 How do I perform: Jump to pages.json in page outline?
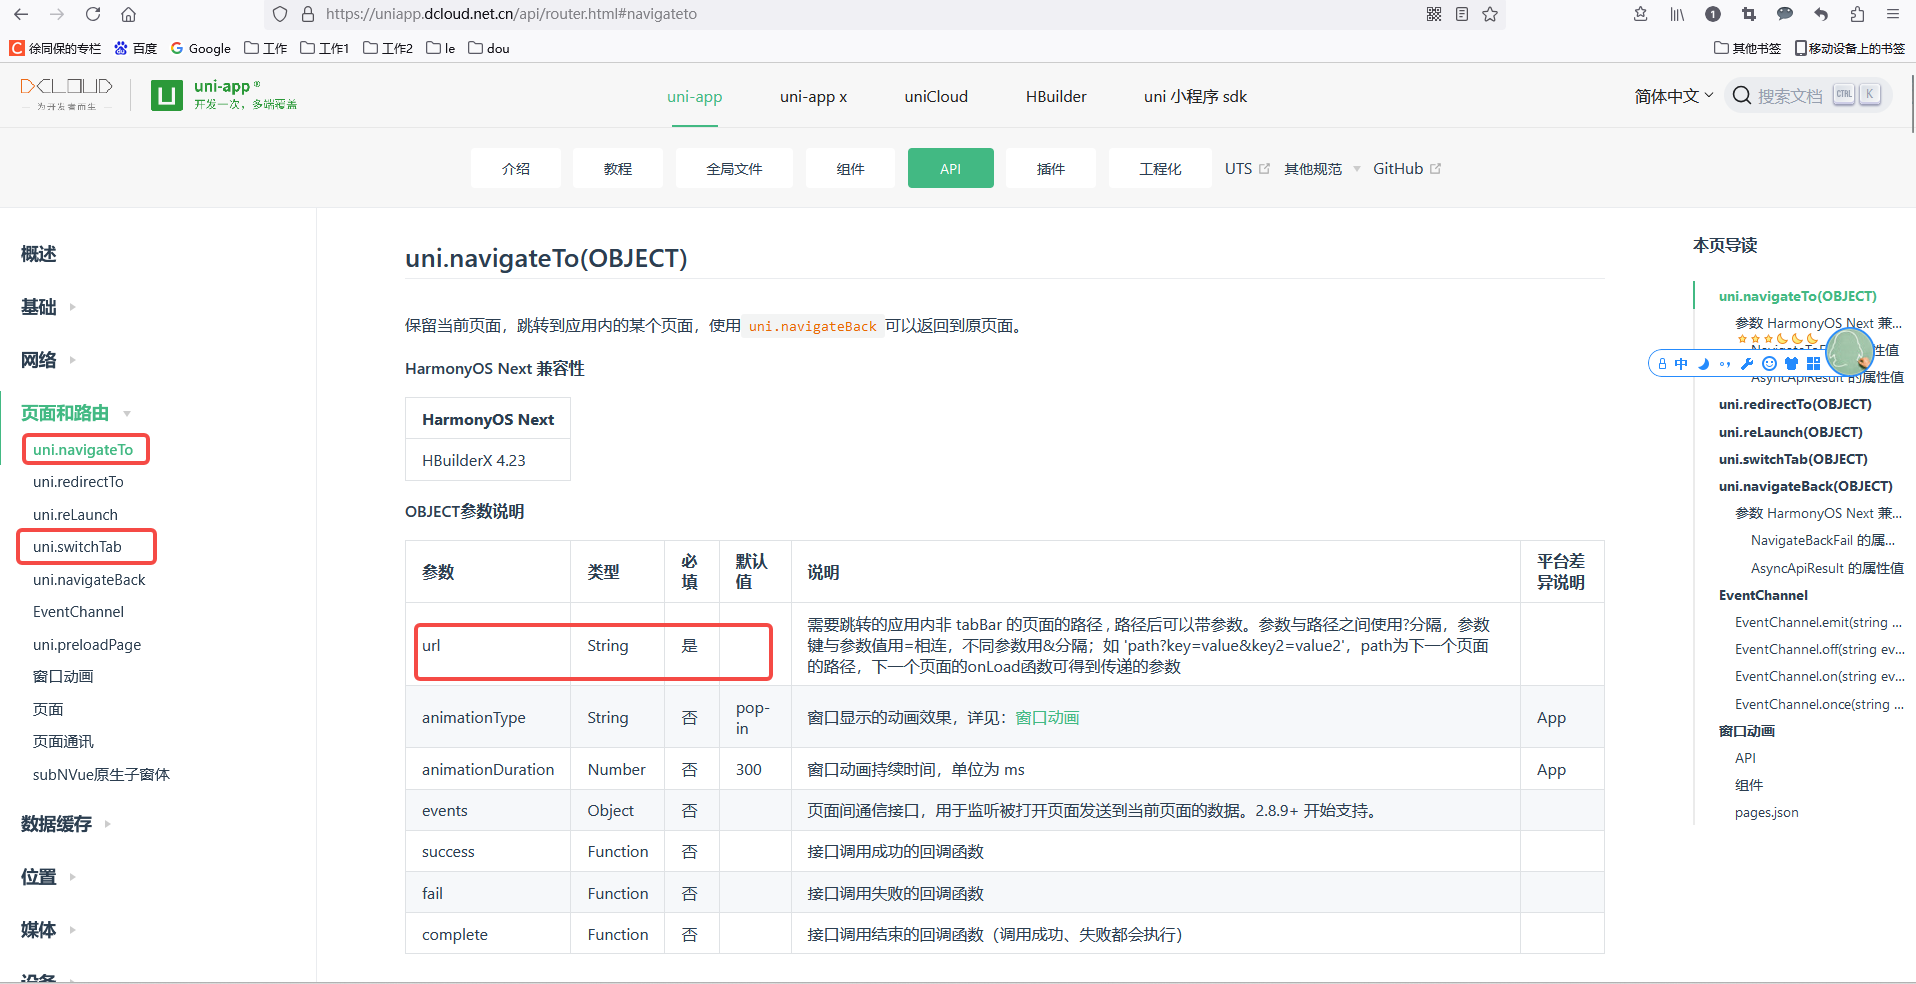click(x=1766, y=812)
